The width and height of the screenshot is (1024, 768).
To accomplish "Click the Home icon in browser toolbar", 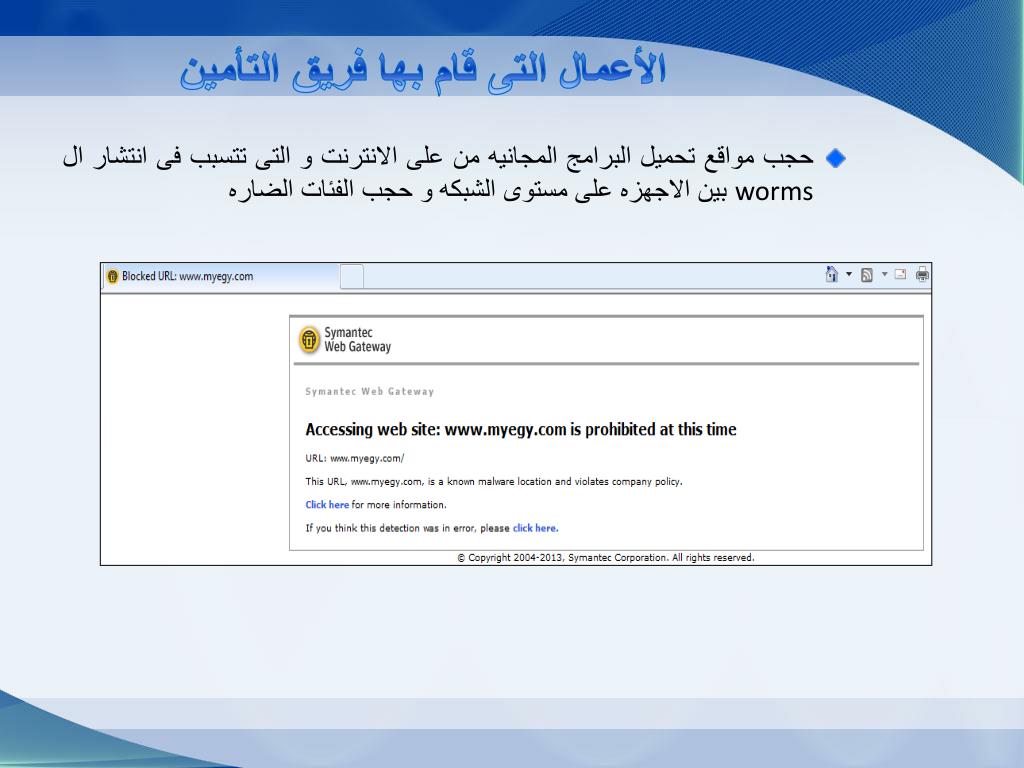I will [831, 274].
